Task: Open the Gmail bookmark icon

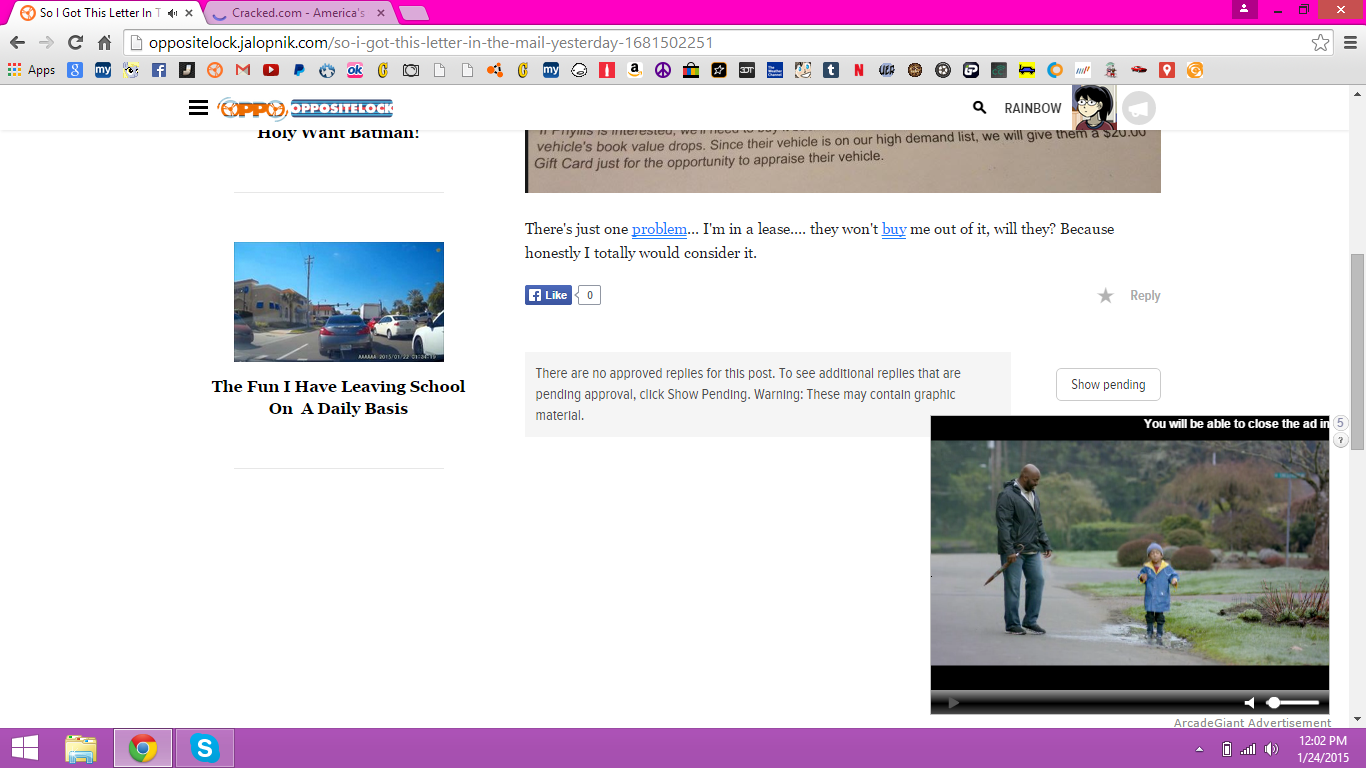Action: (243, 70)
